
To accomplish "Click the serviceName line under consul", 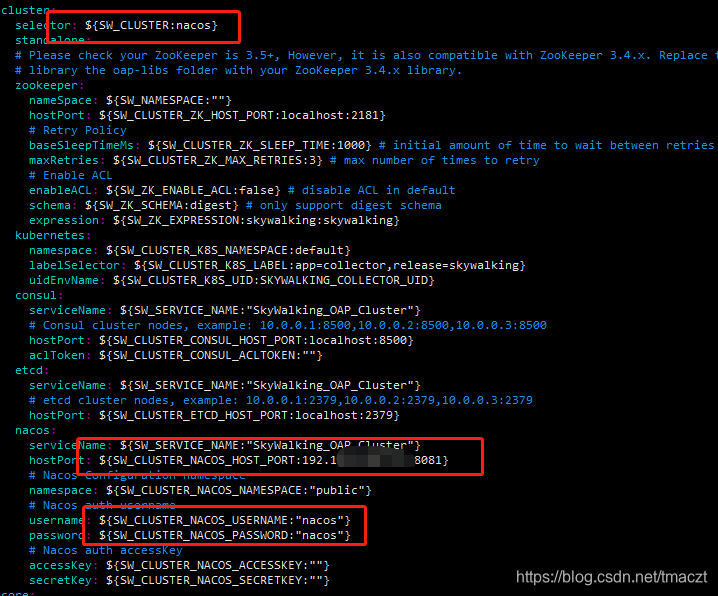I will (x=225, y=310).
